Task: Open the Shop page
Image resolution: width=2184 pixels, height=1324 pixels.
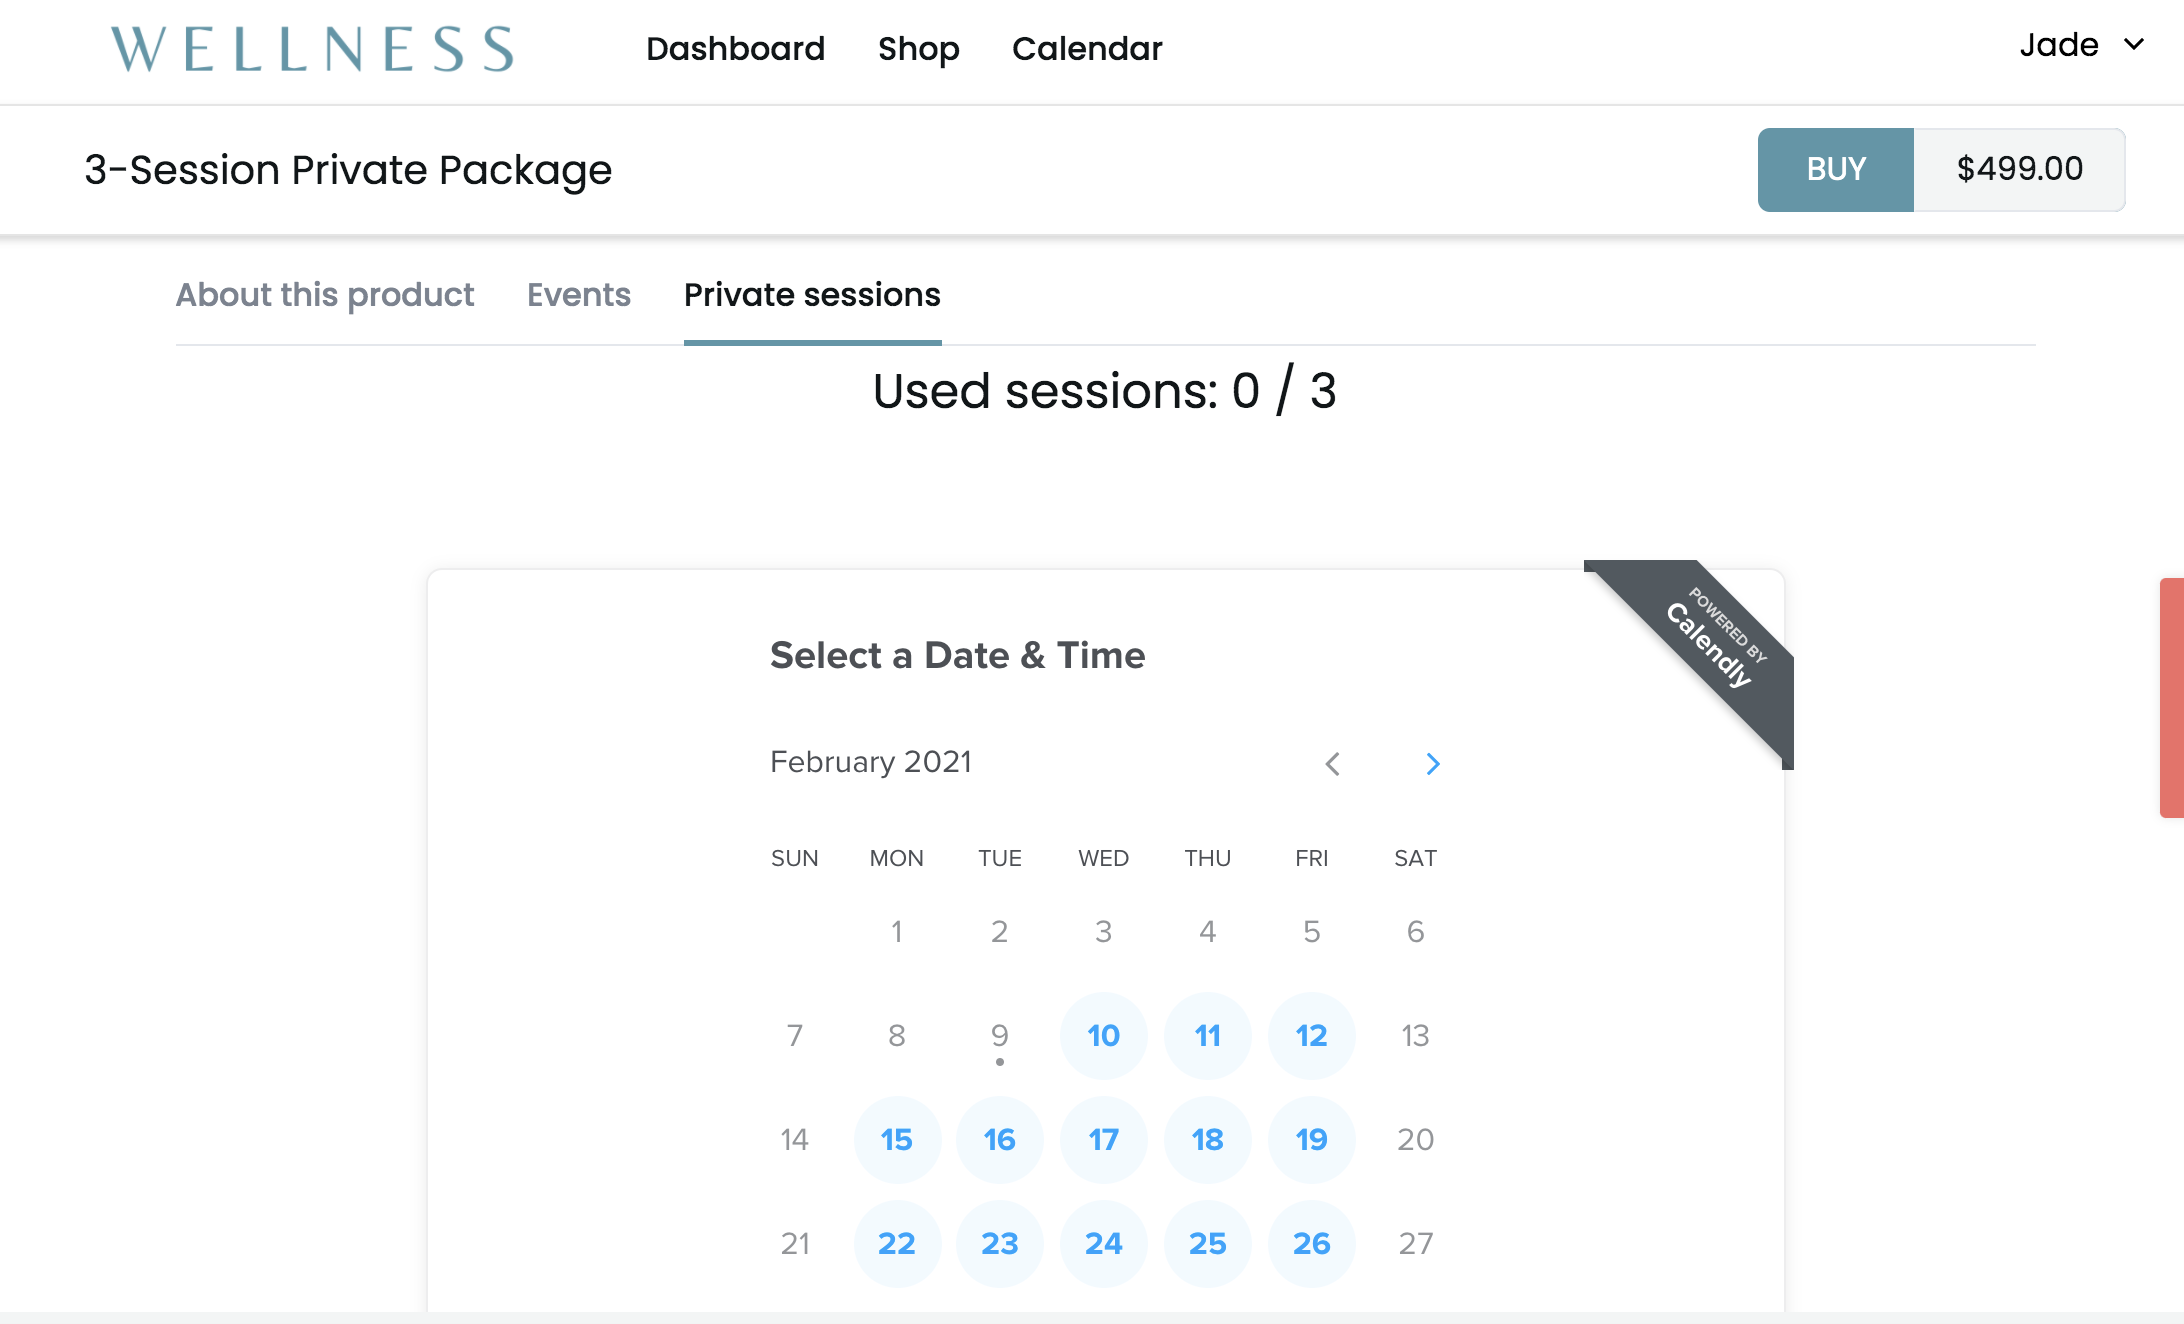Action: click(918, 48)
